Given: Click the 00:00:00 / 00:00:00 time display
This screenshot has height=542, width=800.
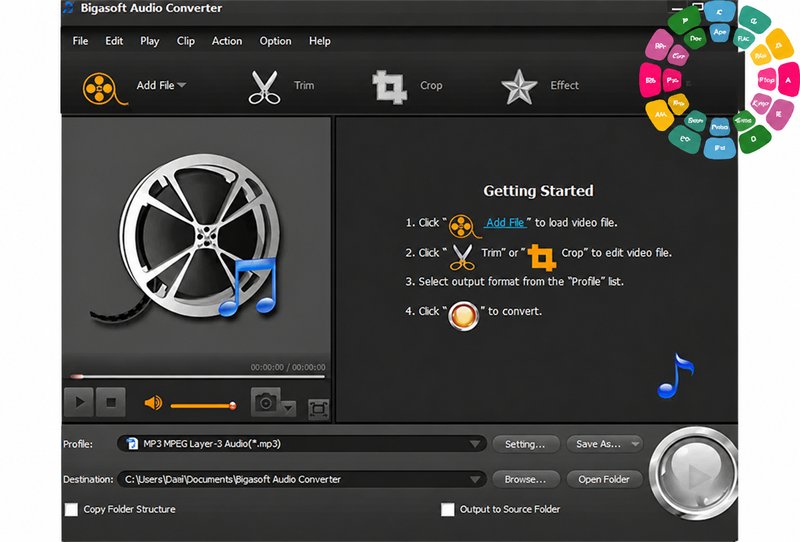Looking at the screenshot, I should (x=288, y=367).
